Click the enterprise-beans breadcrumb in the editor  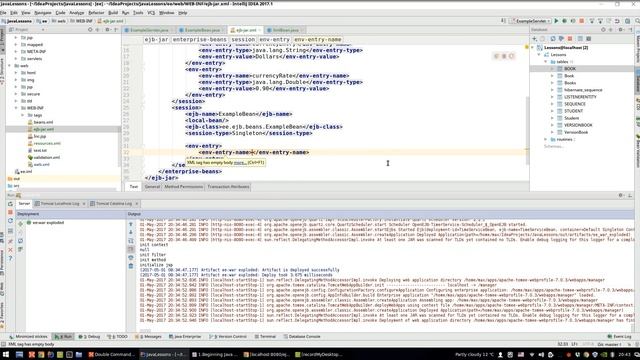tap(199, 40)
